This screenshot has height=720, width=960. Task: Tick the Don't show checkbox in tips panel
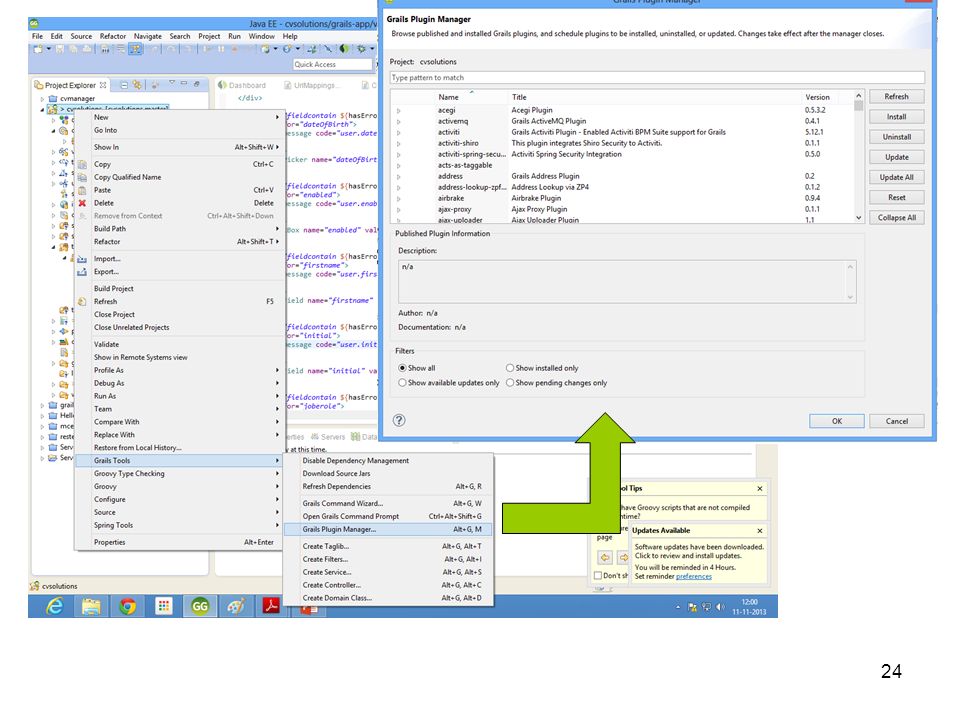coord(598,576)
